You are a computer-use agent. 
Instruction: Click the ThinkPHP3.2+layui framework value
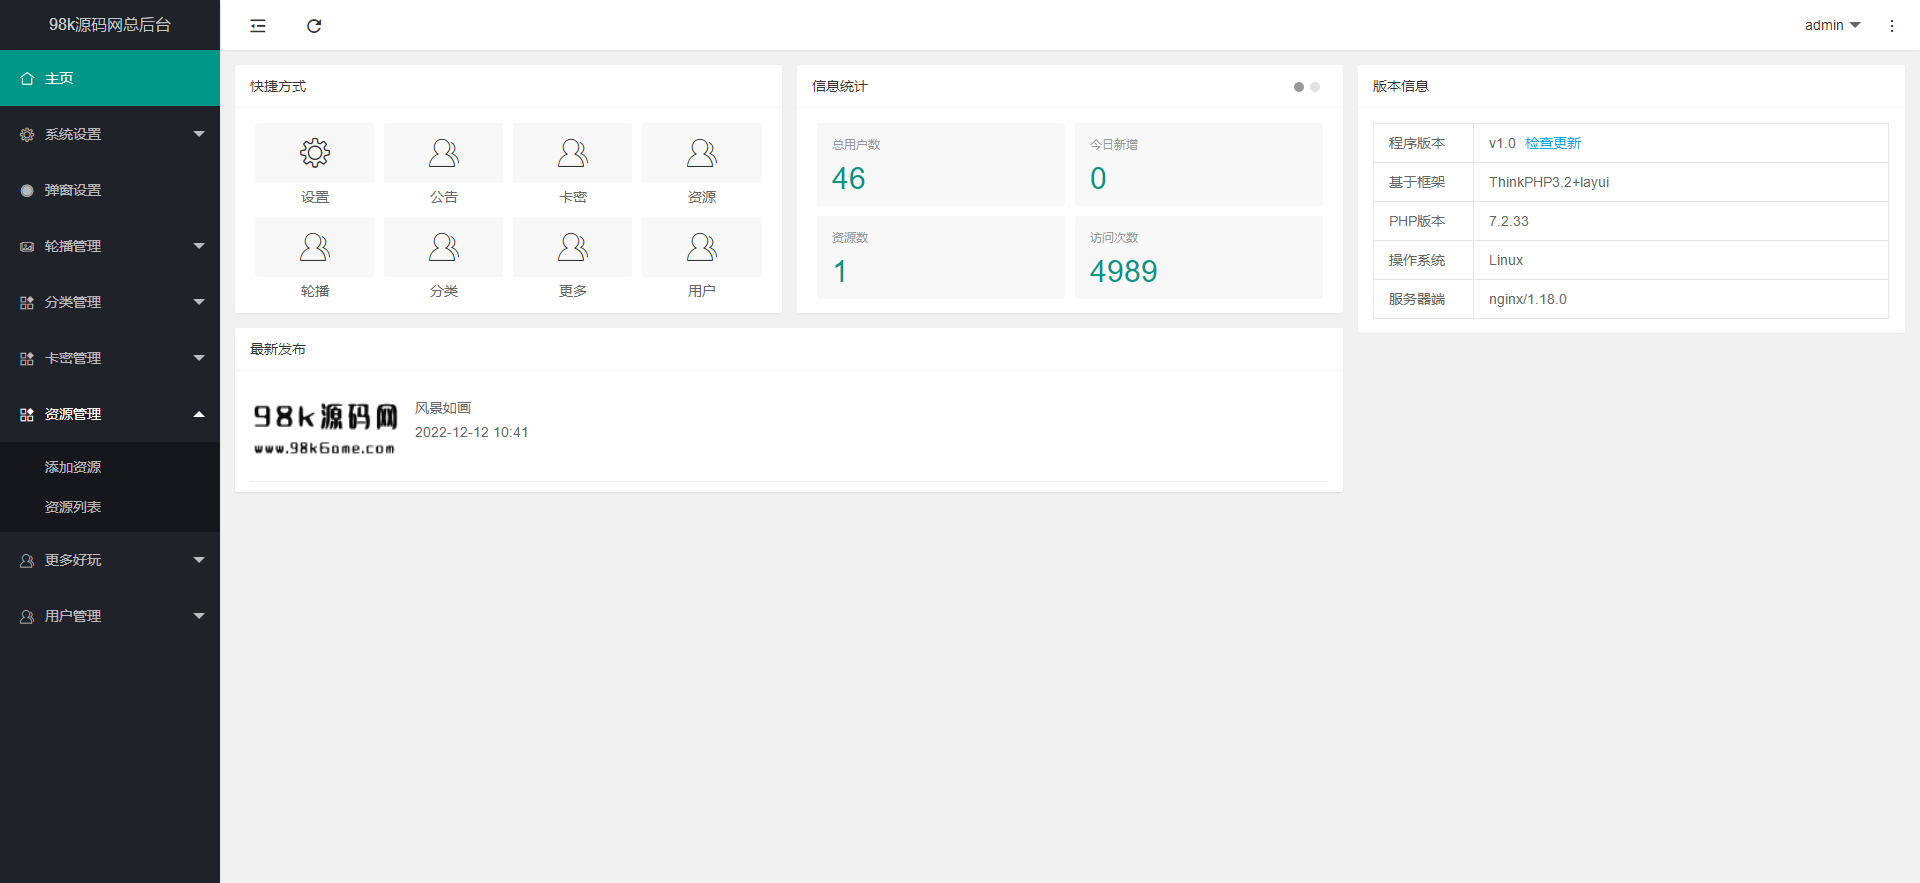1549,182
